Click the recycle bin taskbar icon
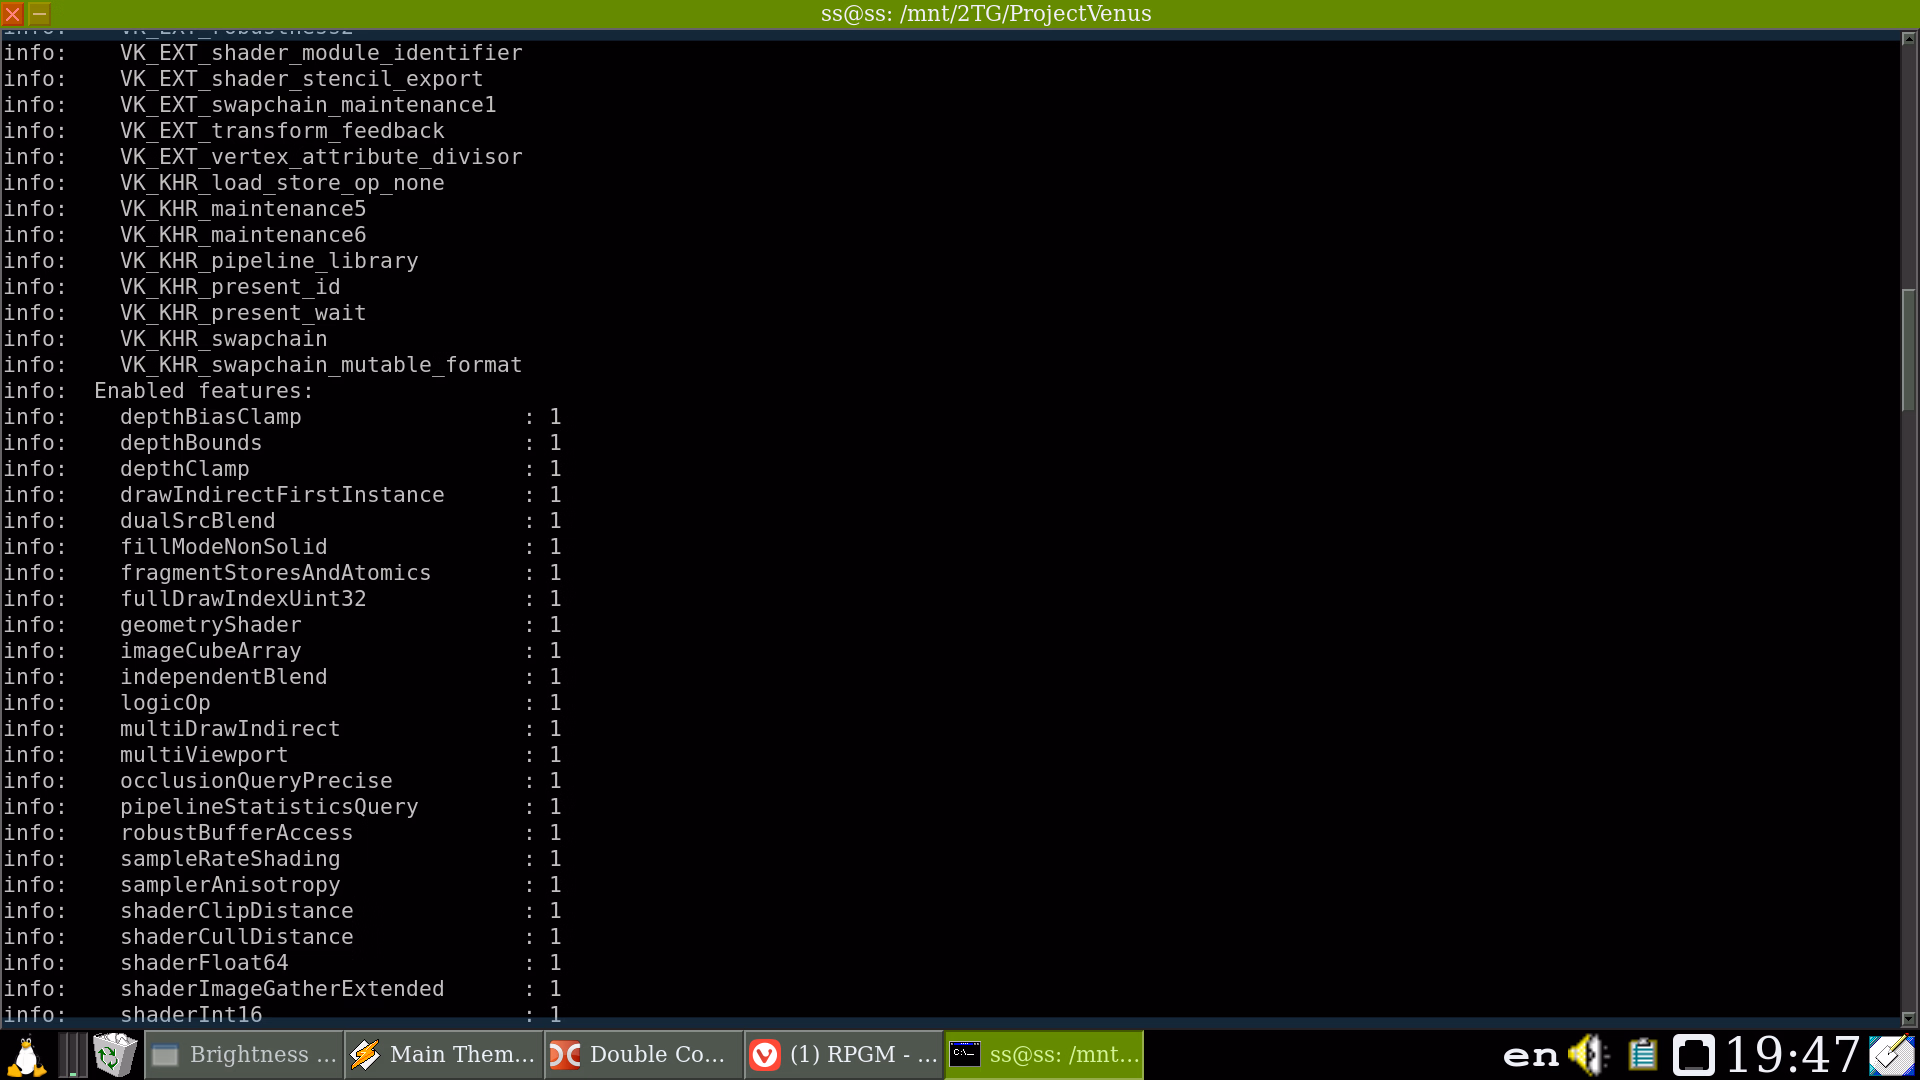 click(x=114, y=1055)
